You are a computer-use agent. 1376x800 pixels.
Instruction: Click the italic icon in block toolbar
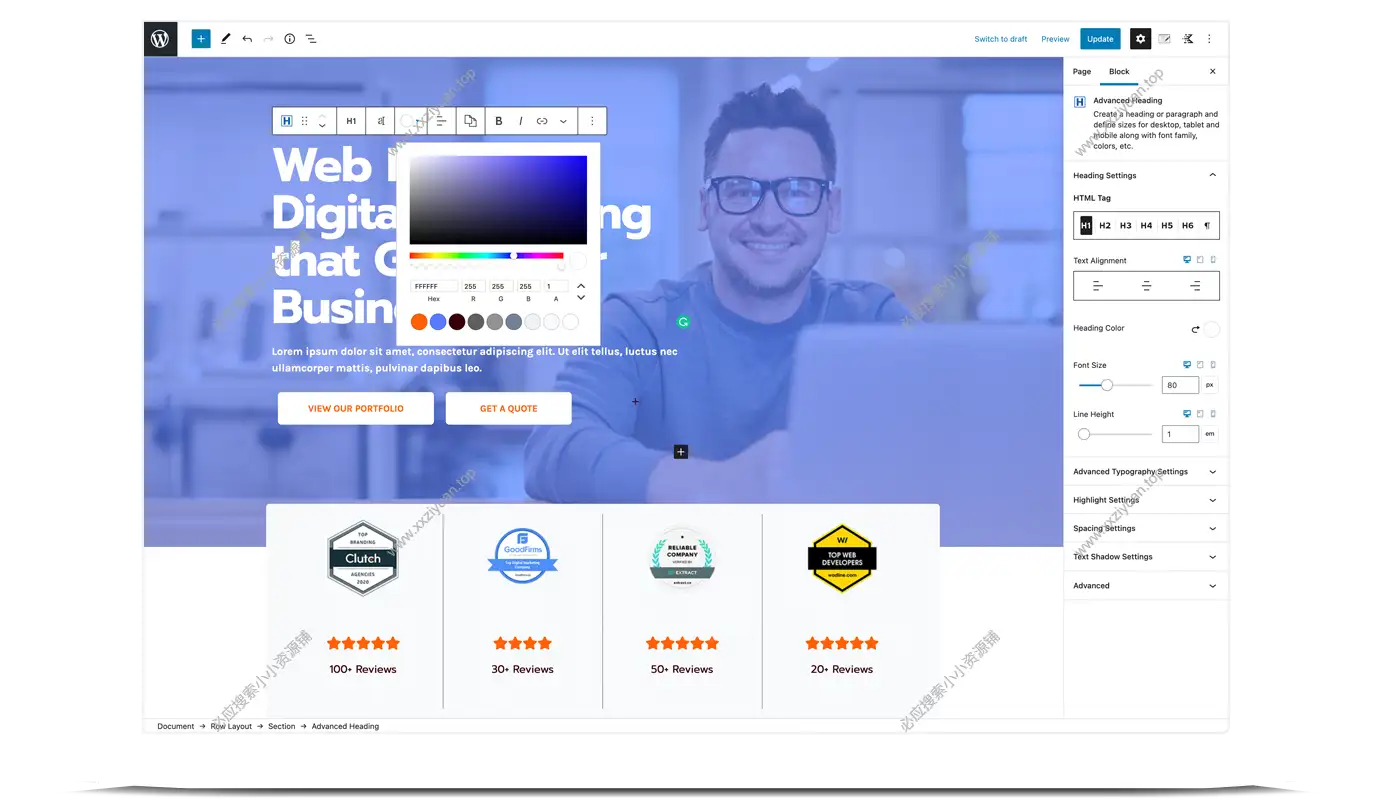coord(520,121)
